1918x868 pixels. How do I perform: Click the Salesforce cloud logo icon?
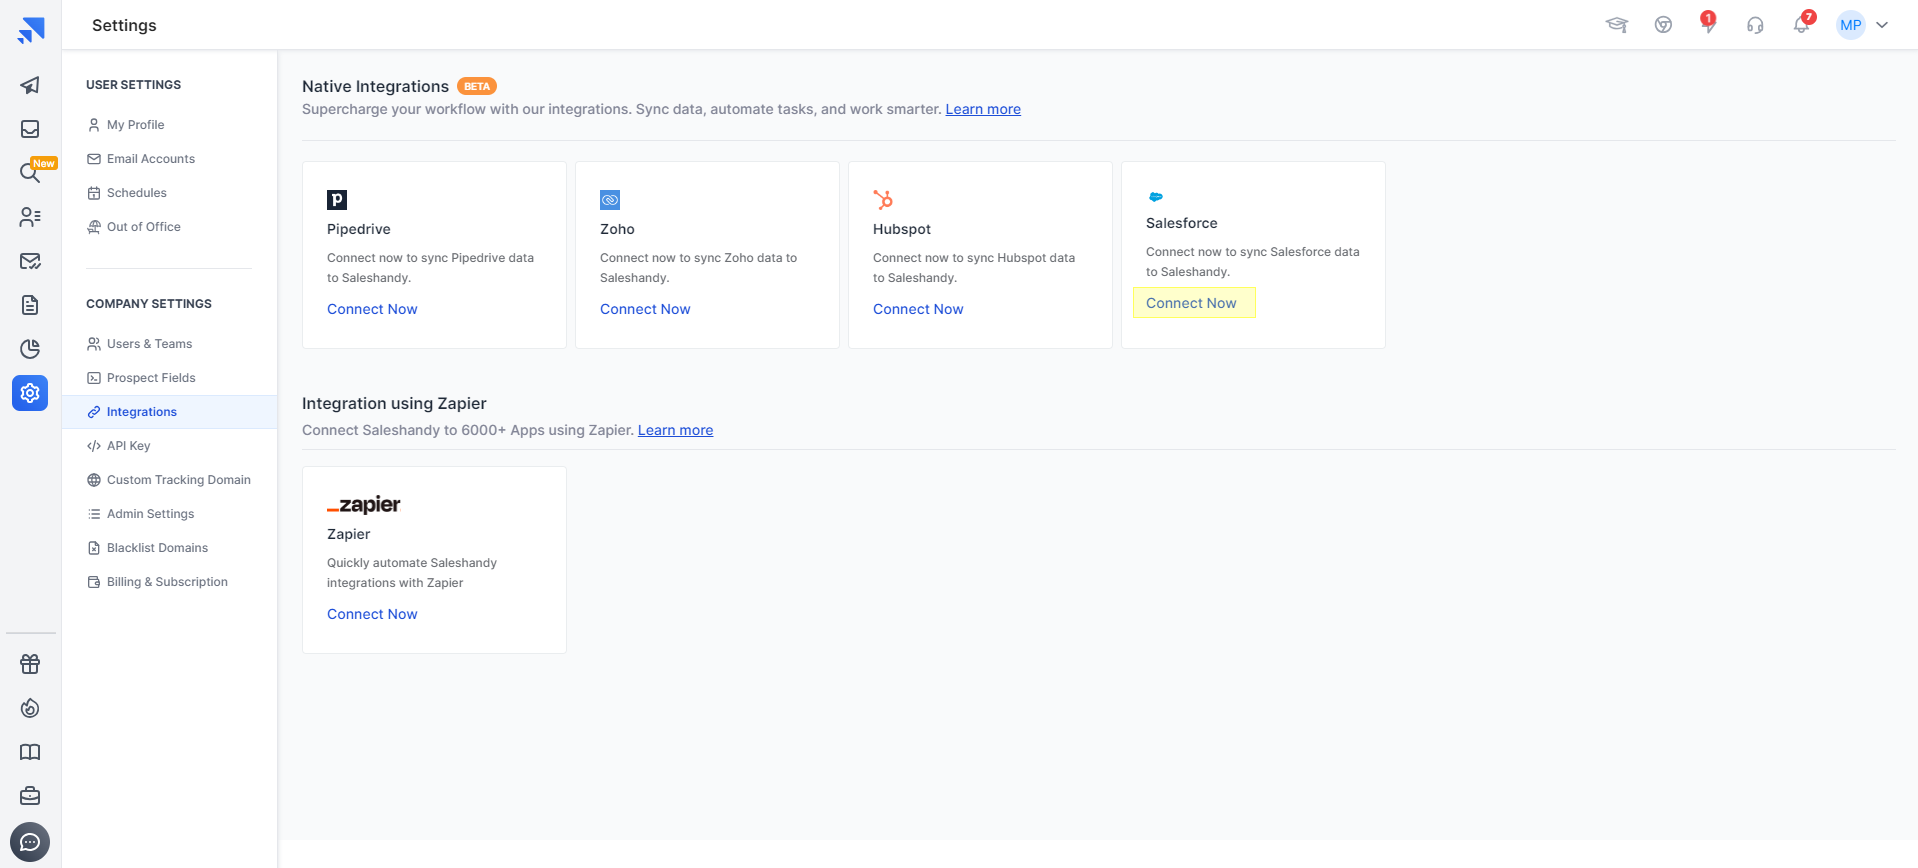pos(1156,197)
